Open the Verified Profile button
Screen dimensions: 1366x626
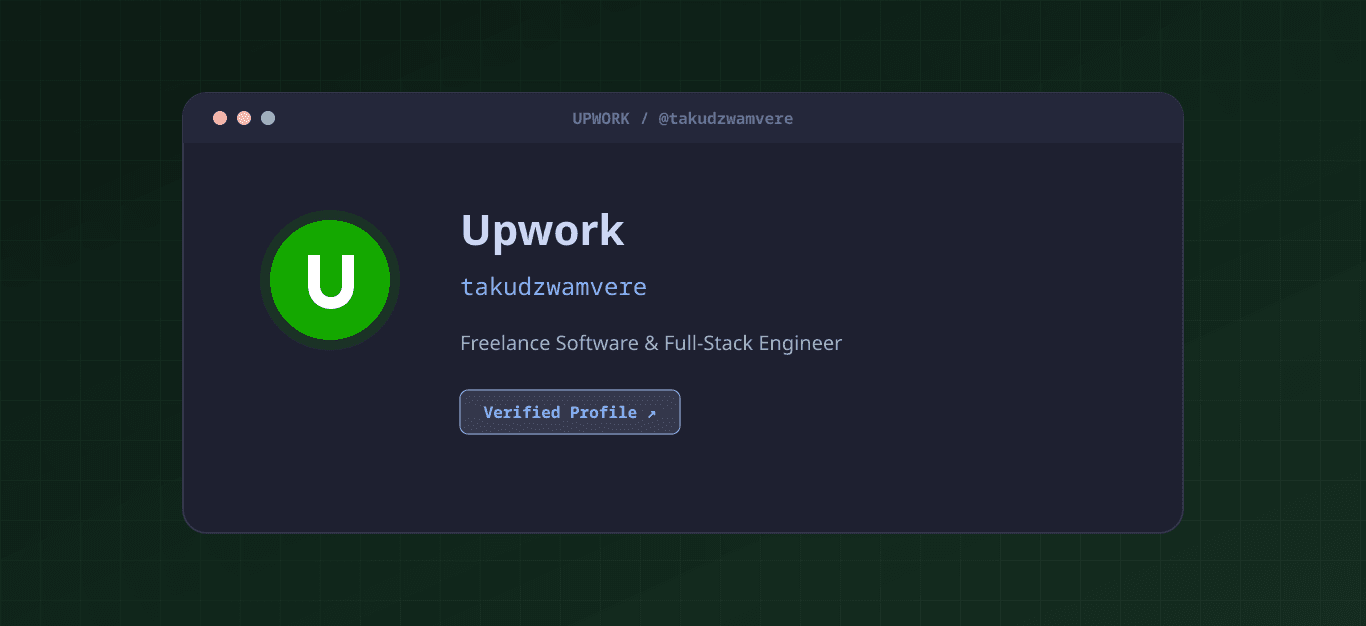click(570, 412)
